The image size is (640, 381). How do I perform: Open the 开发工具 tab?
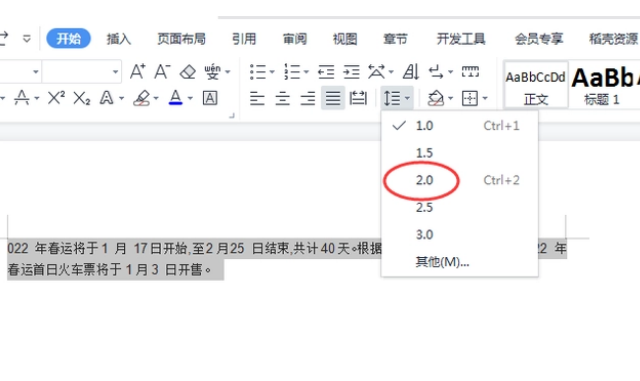(x=461, y=39)
